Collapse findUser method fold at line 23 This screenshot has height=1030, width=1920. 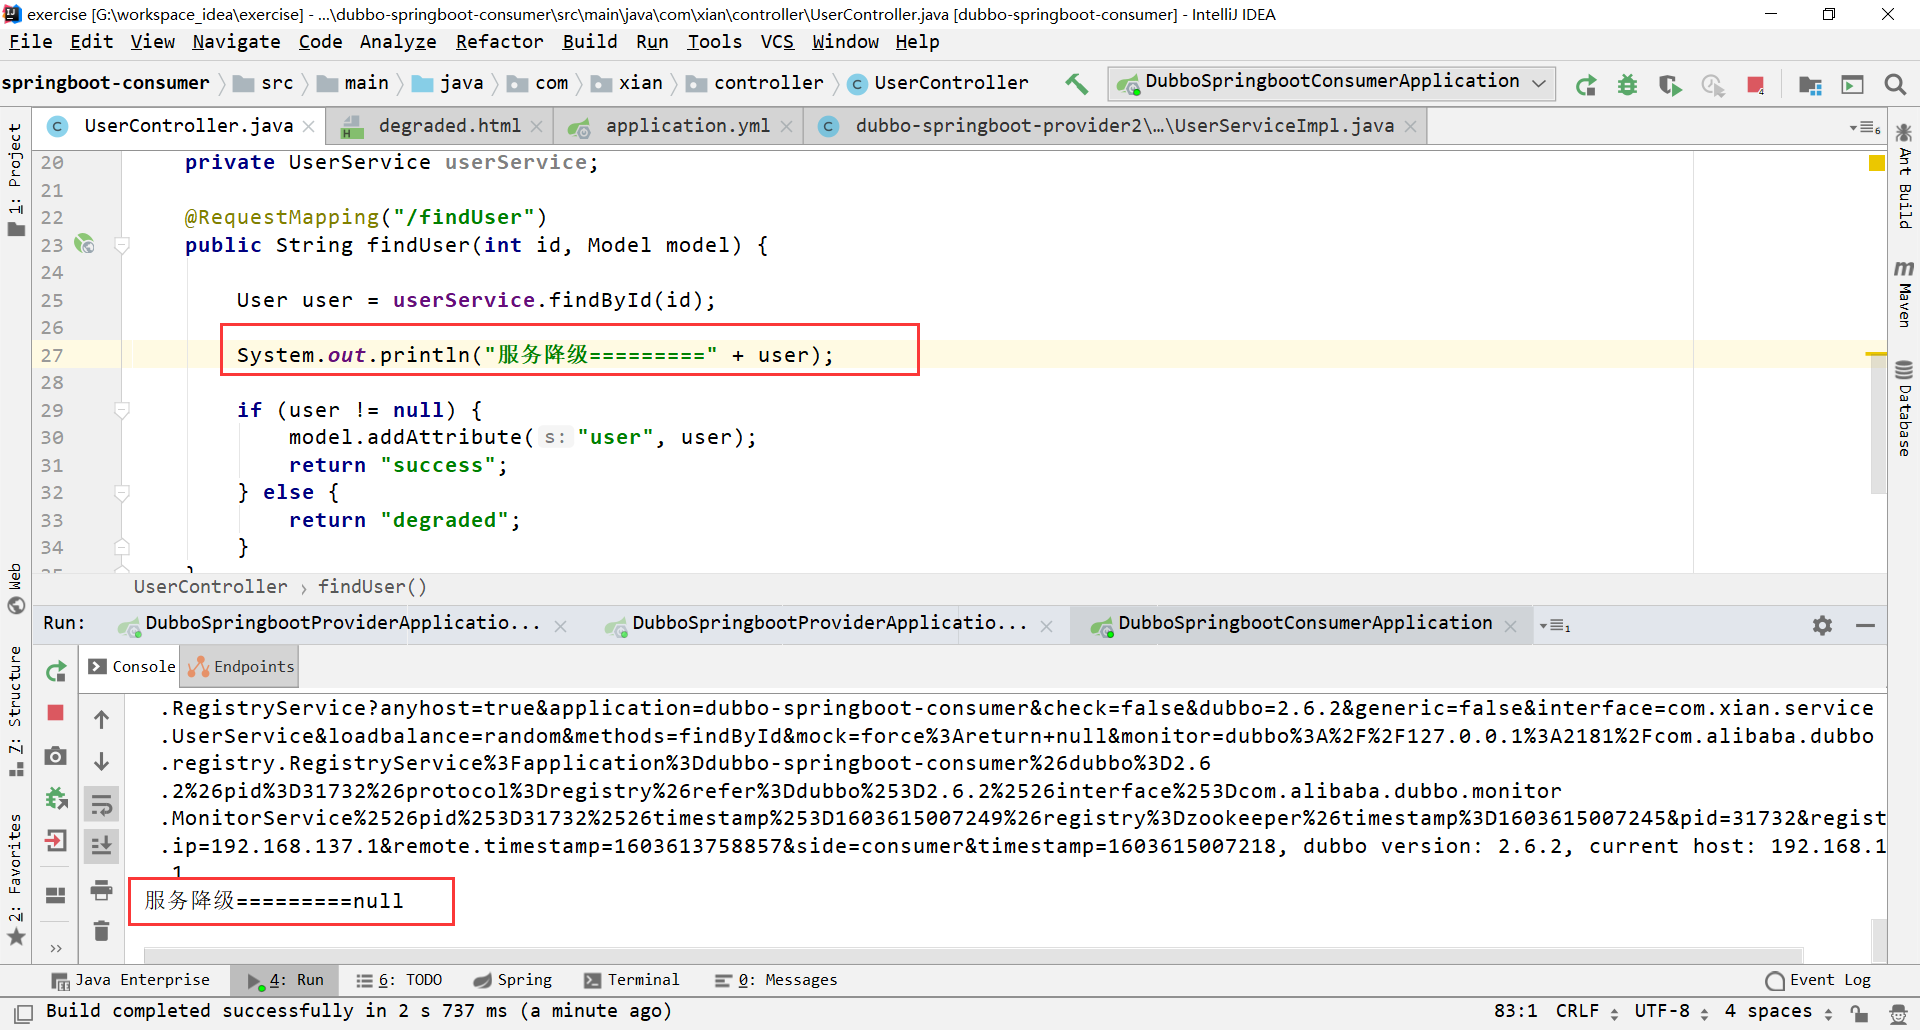(122, 244)
